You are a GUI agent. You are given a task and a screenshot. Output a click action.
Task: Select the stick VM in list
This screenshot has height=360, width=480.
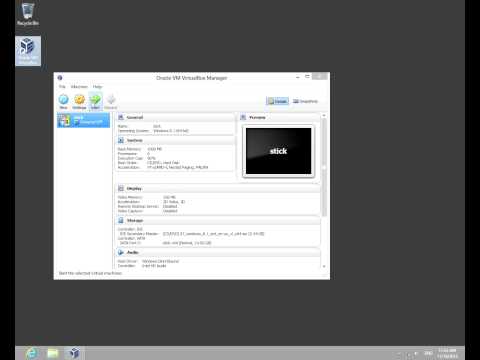[x=83, y=120]
